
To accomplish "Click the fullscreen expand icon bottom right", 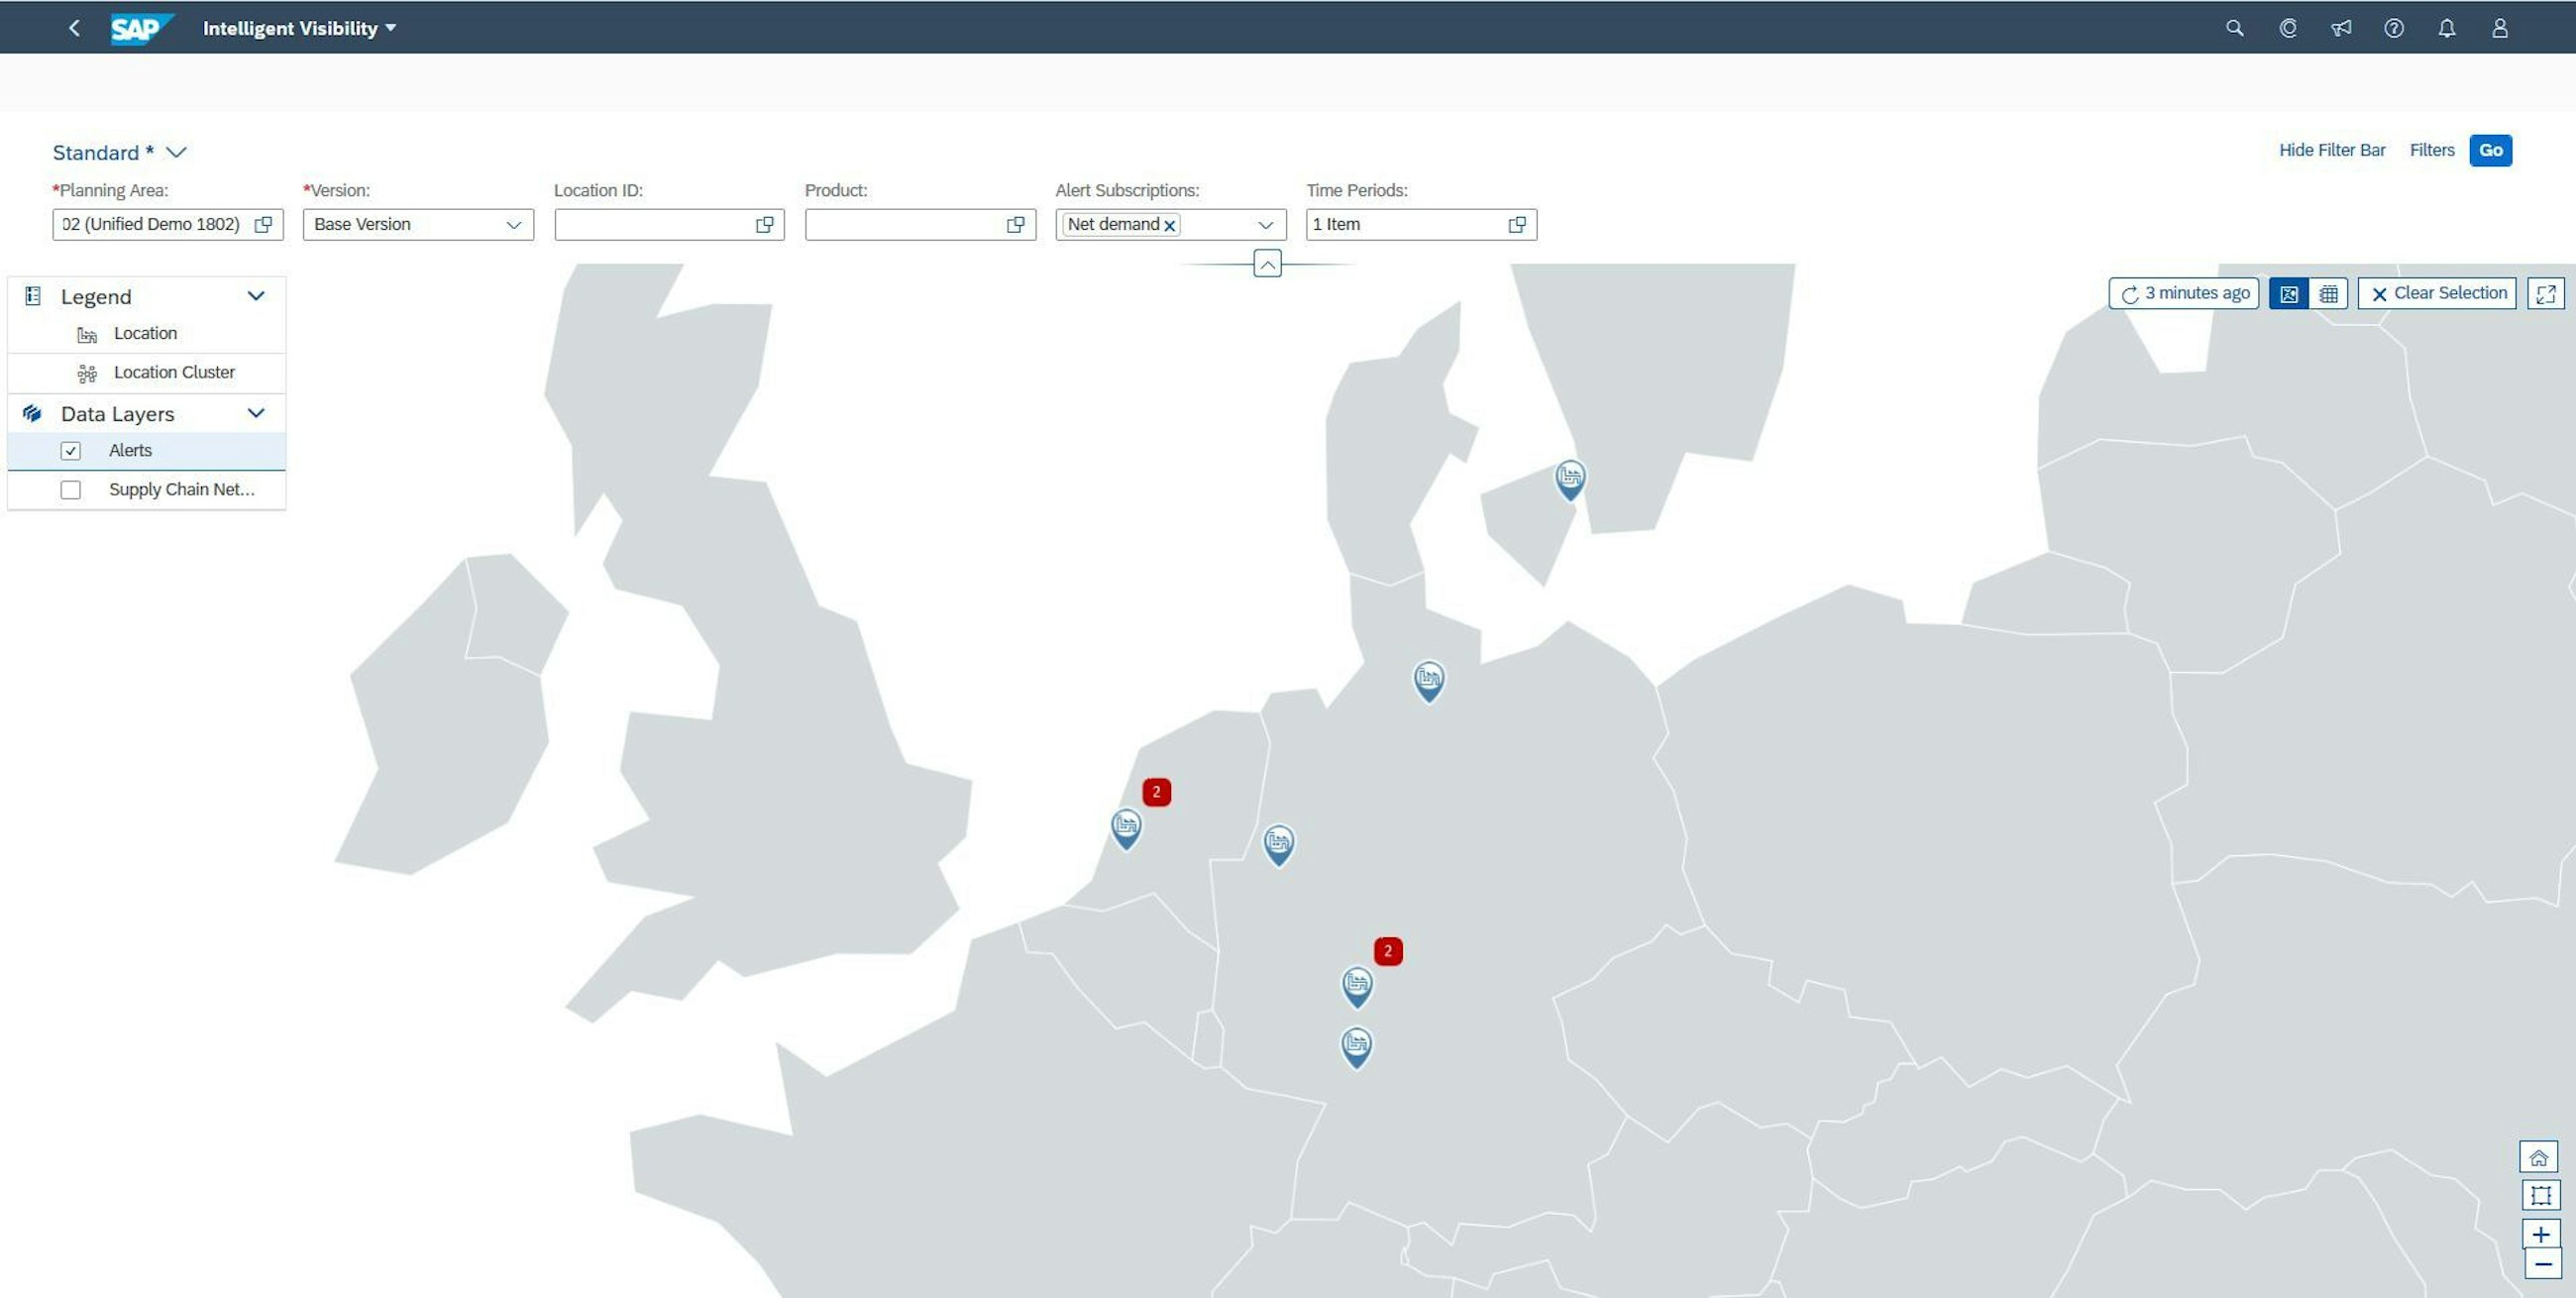I will 2548,293.
